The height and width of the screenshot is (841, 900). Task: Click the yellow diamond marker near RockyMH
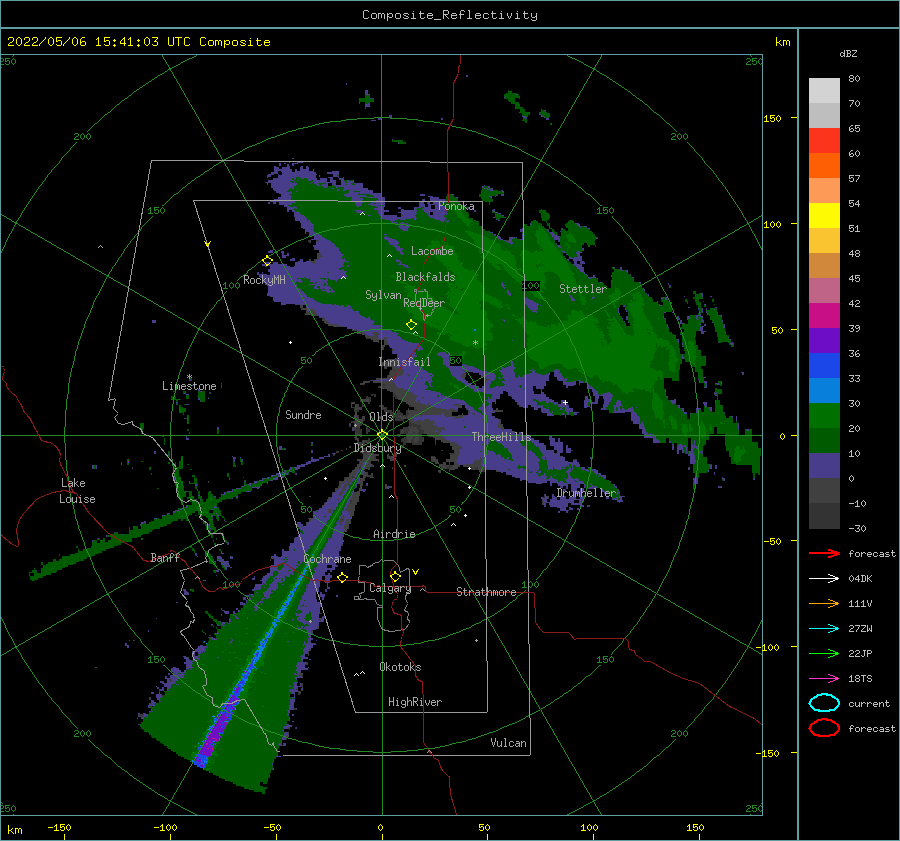pyautogui.click(x=267, y=261)
